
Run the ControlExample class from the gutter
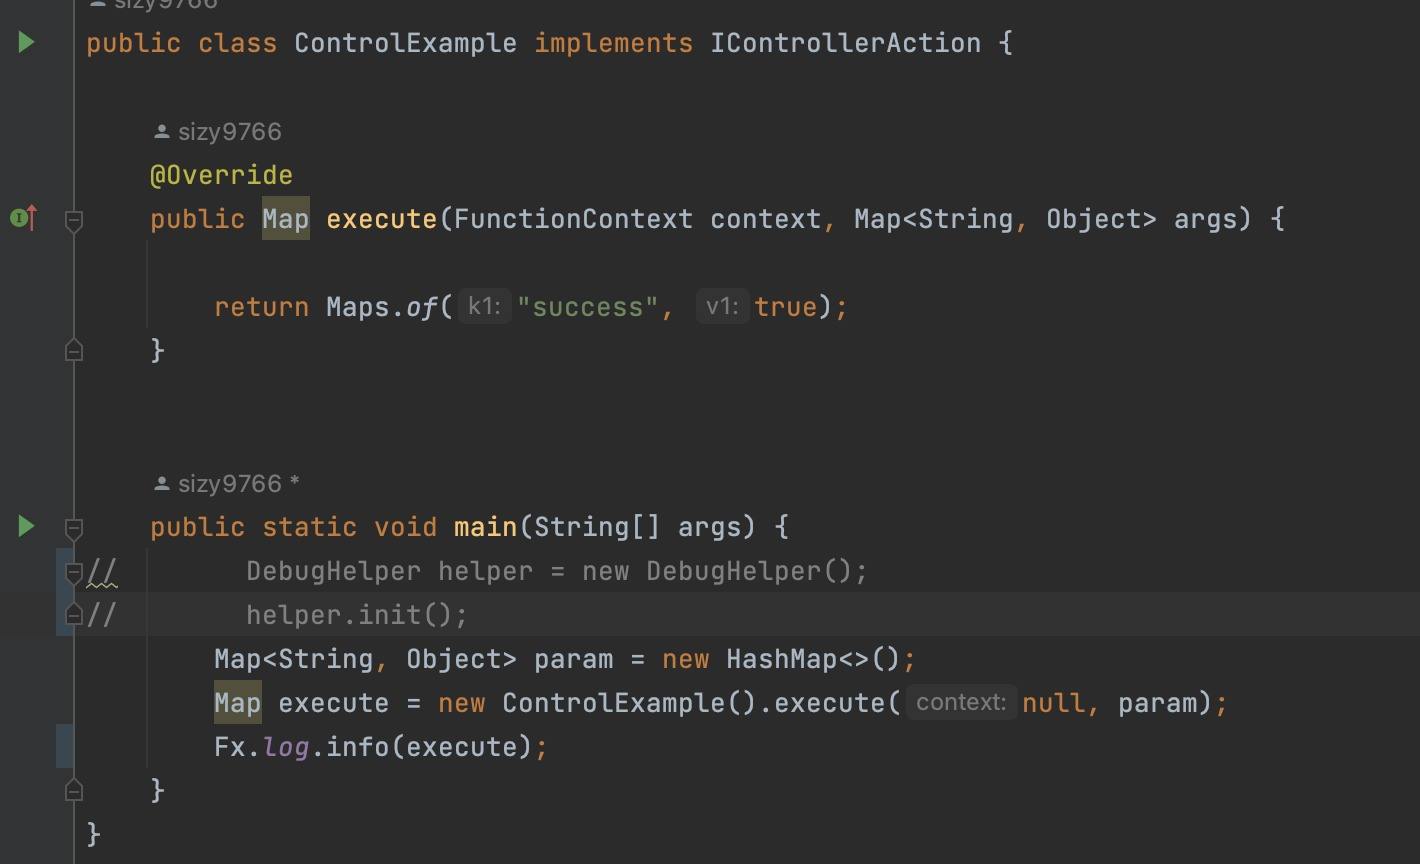click(x=26, y=42)
